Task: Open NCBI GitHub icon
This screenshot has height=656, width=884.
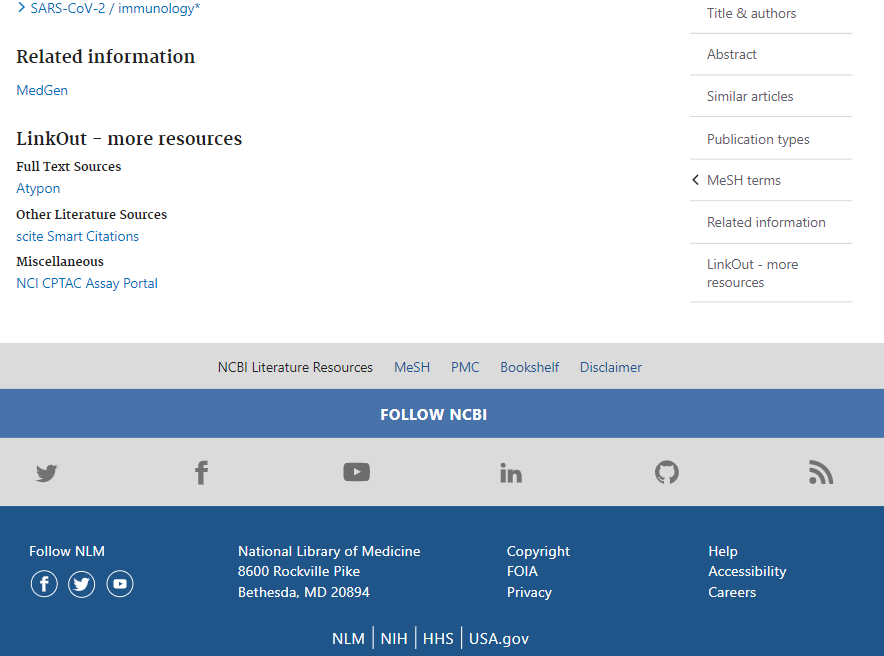Action: pyautogui.click(x=666, y=472)
